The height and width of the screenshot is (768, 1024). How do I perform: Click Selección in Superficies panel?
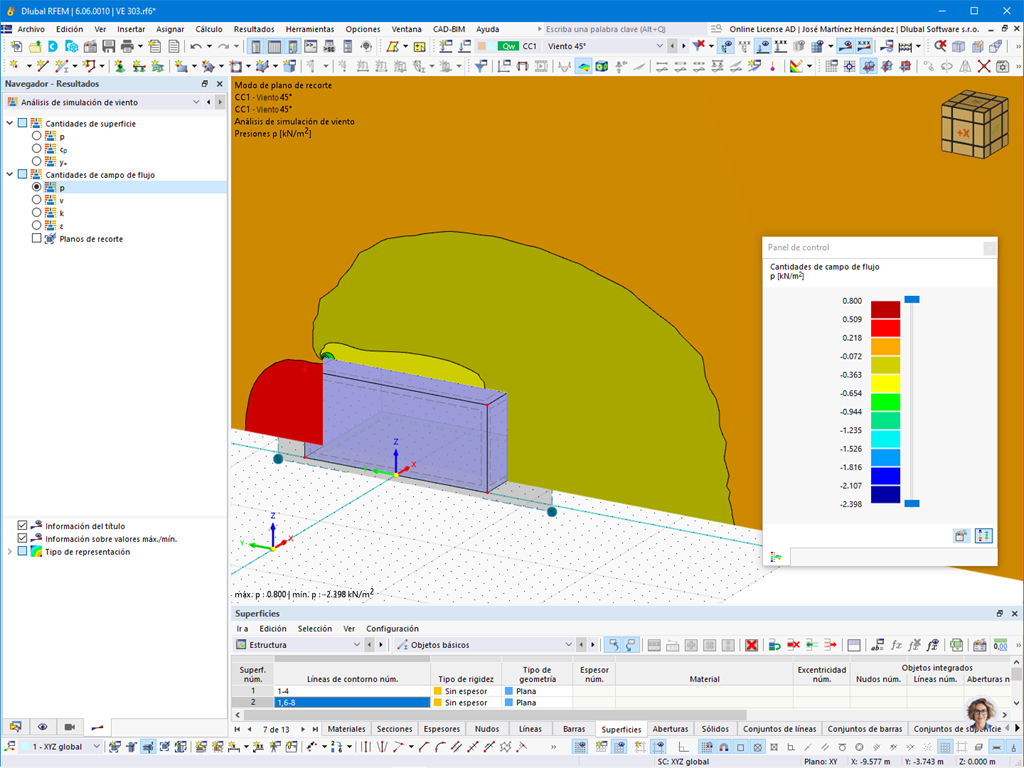[315, 628]
